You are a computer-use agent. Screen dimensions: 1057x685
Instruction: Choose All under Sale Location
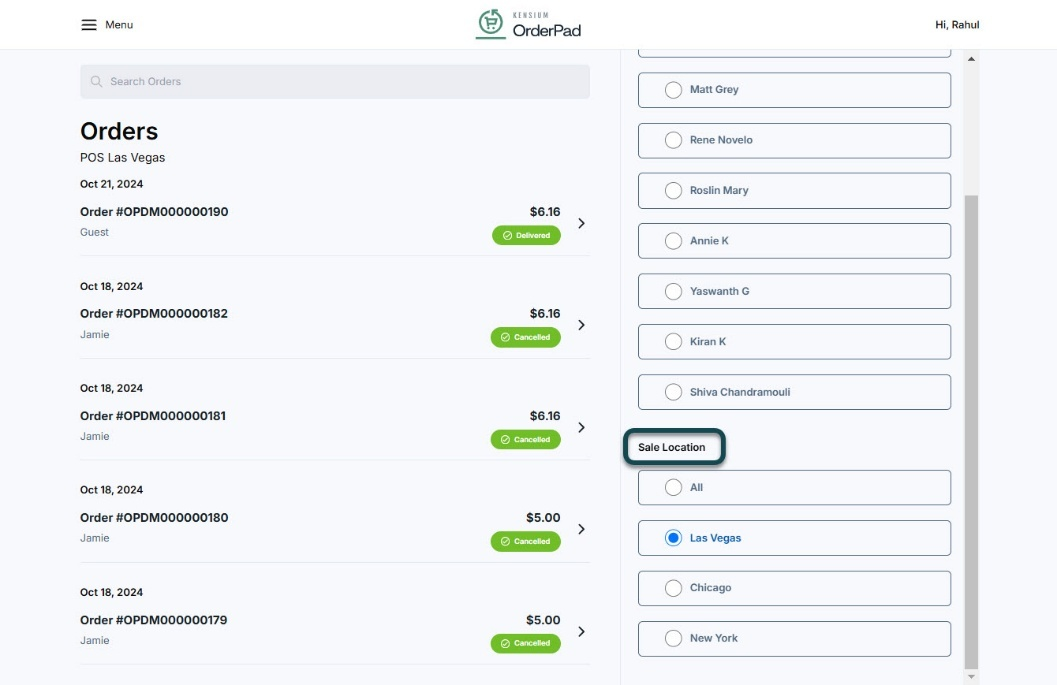(x=674, y=488)
